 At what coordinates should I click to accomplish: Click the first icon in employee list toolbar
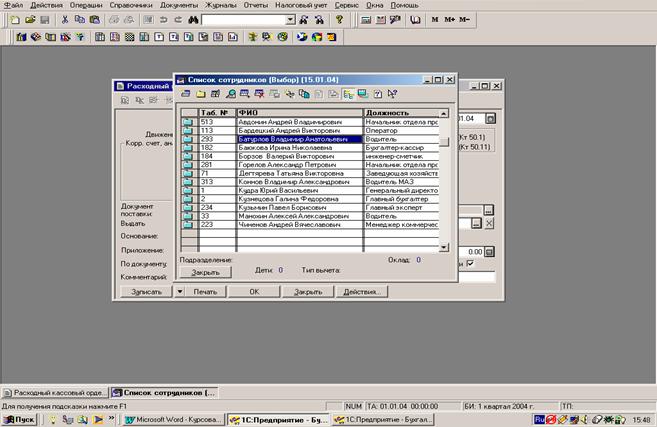186,94
